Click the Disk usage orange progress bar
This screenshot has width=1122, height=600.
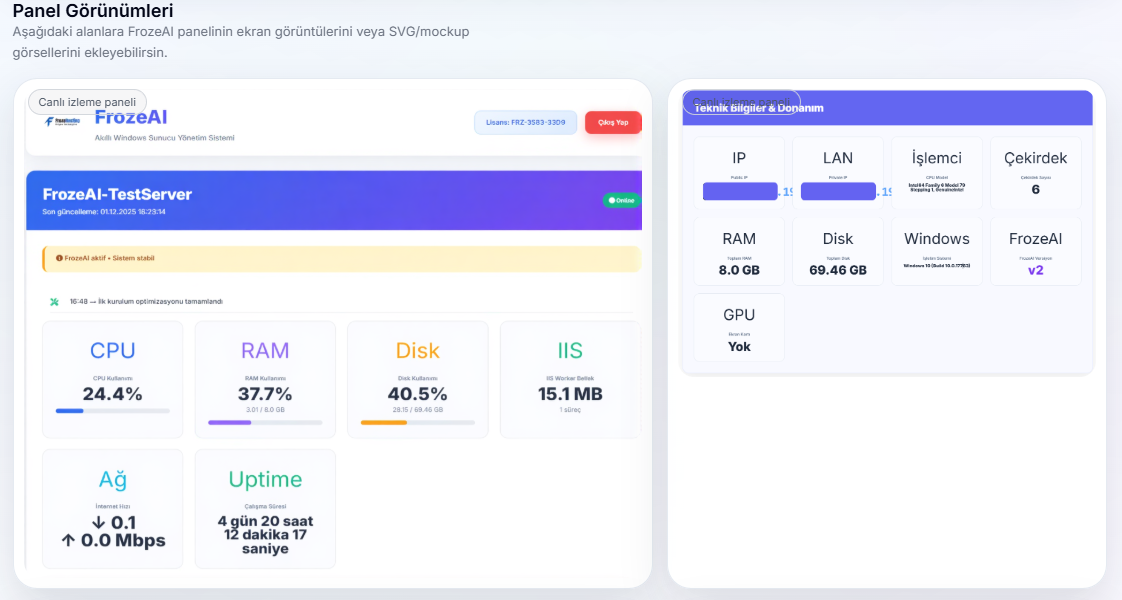coord(417,422)
